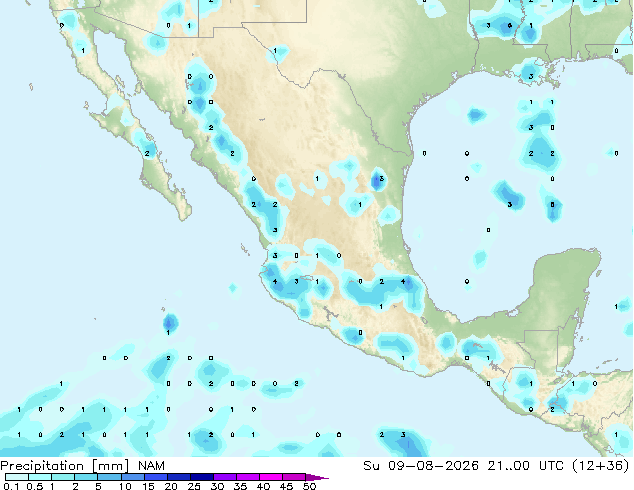Viewport: 634px width, 490px height.
Task: Click the legend label "10"
Action: click(125, 486)
